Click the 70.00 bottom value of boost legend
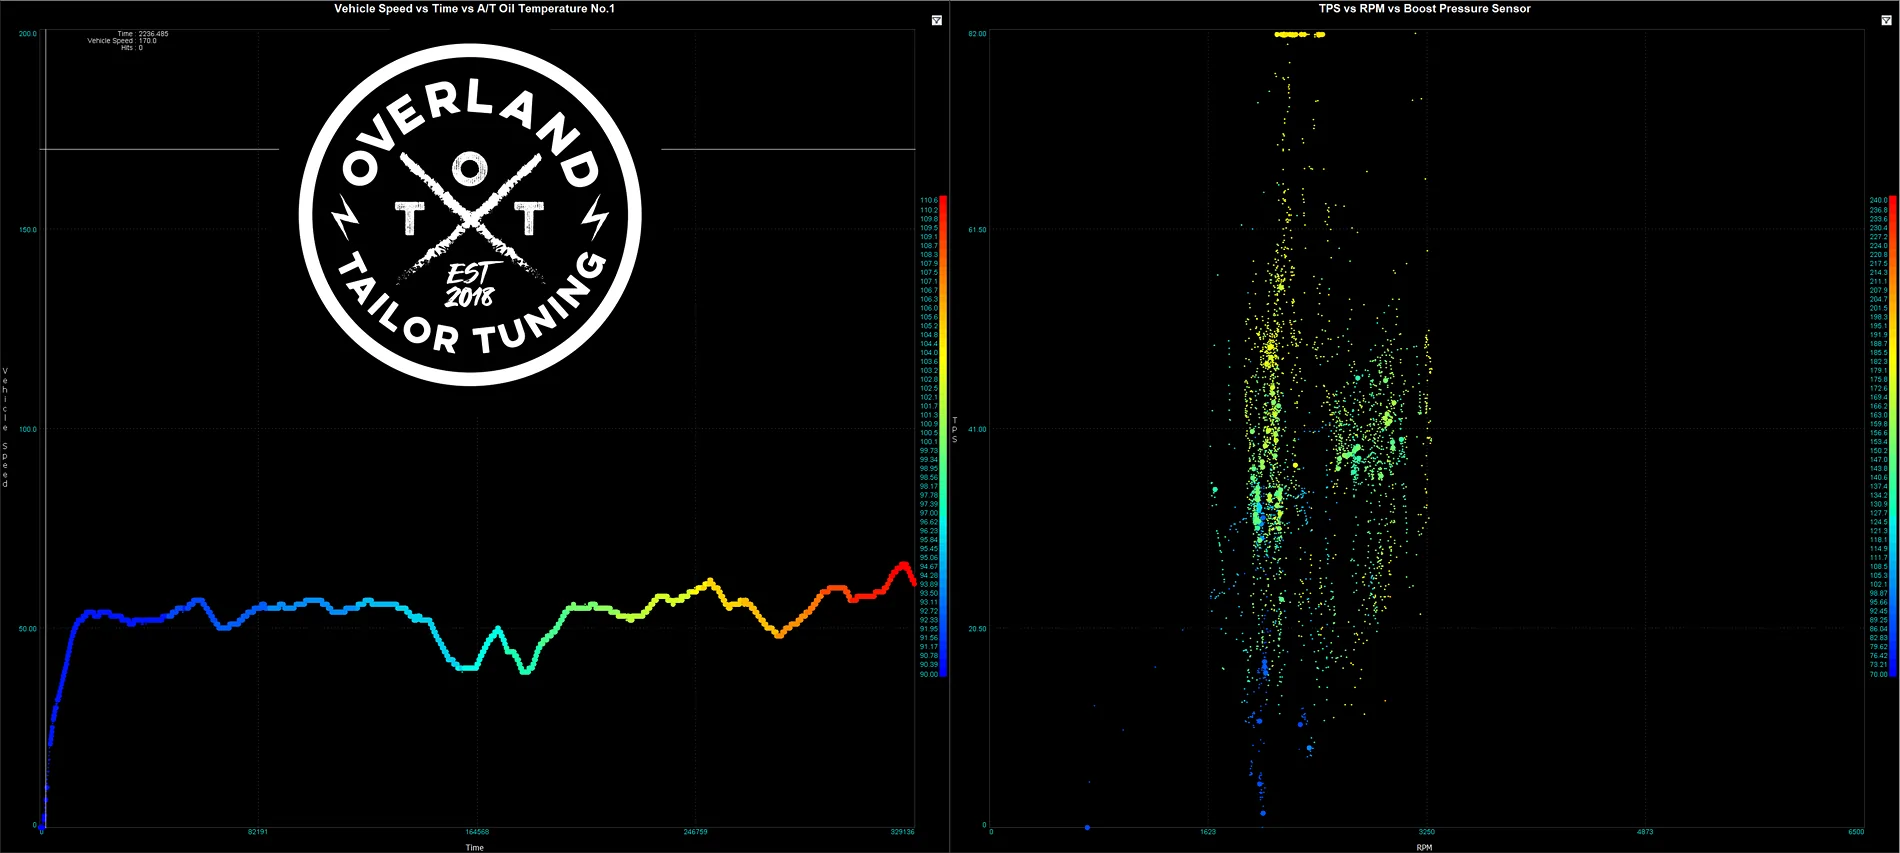1900x853 pixels. click(x=1879, y=674)
